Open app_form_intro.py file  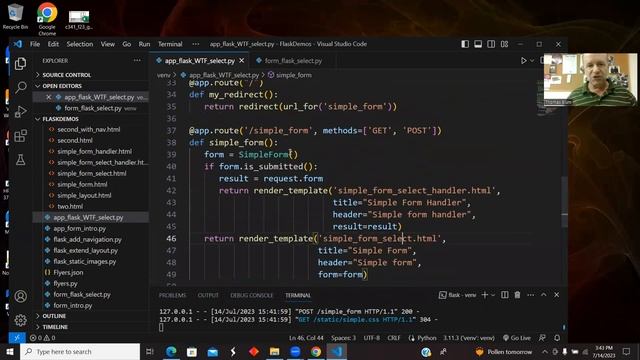click(80, 229)
